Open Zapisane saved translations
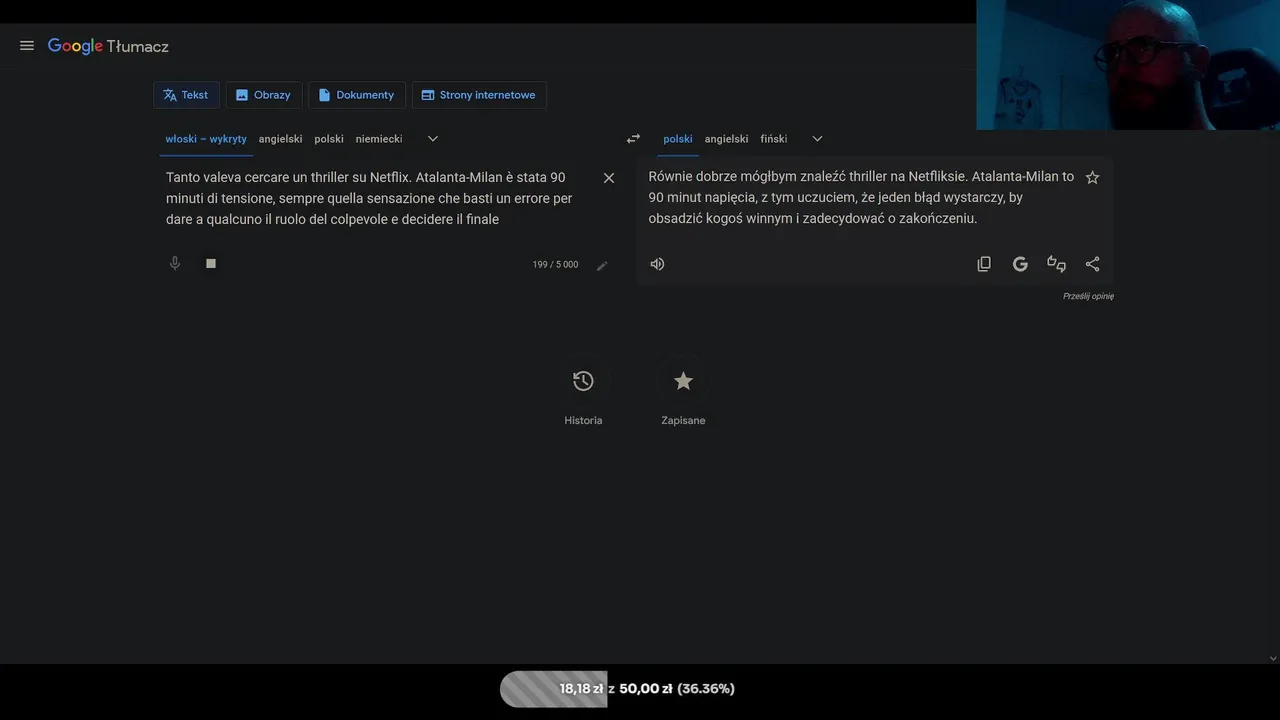This screenshot has width=1280, height=720. point(683,393)
